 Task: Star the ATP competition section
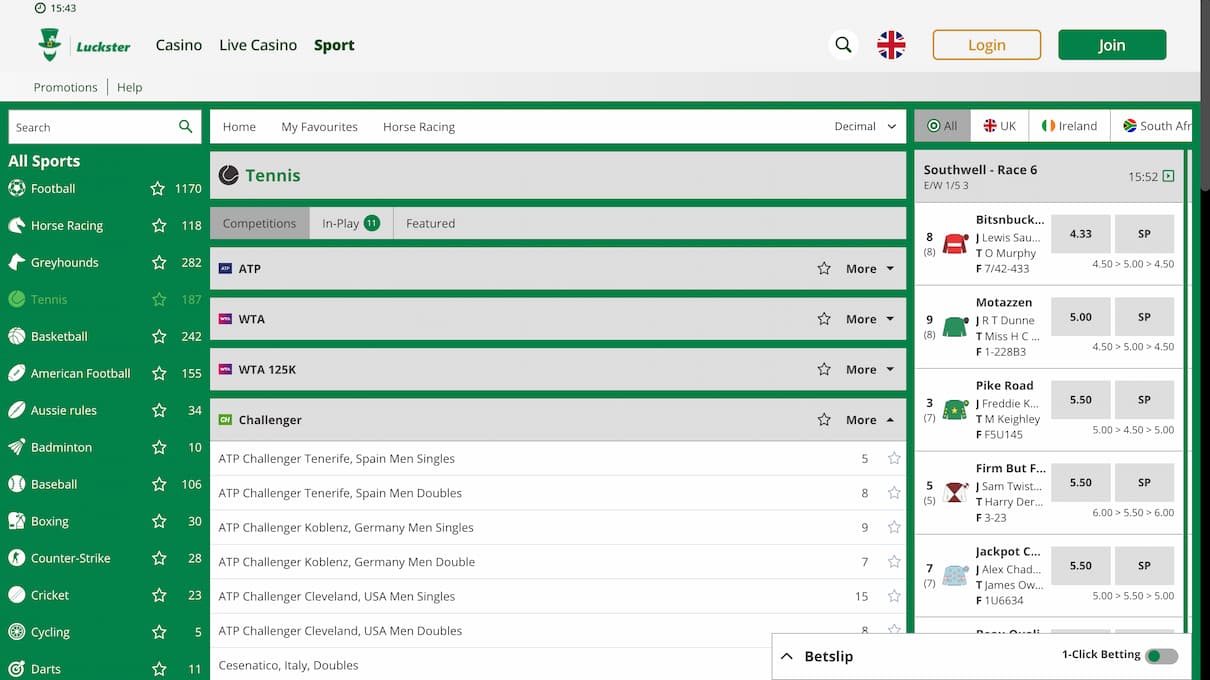[823, 268]
